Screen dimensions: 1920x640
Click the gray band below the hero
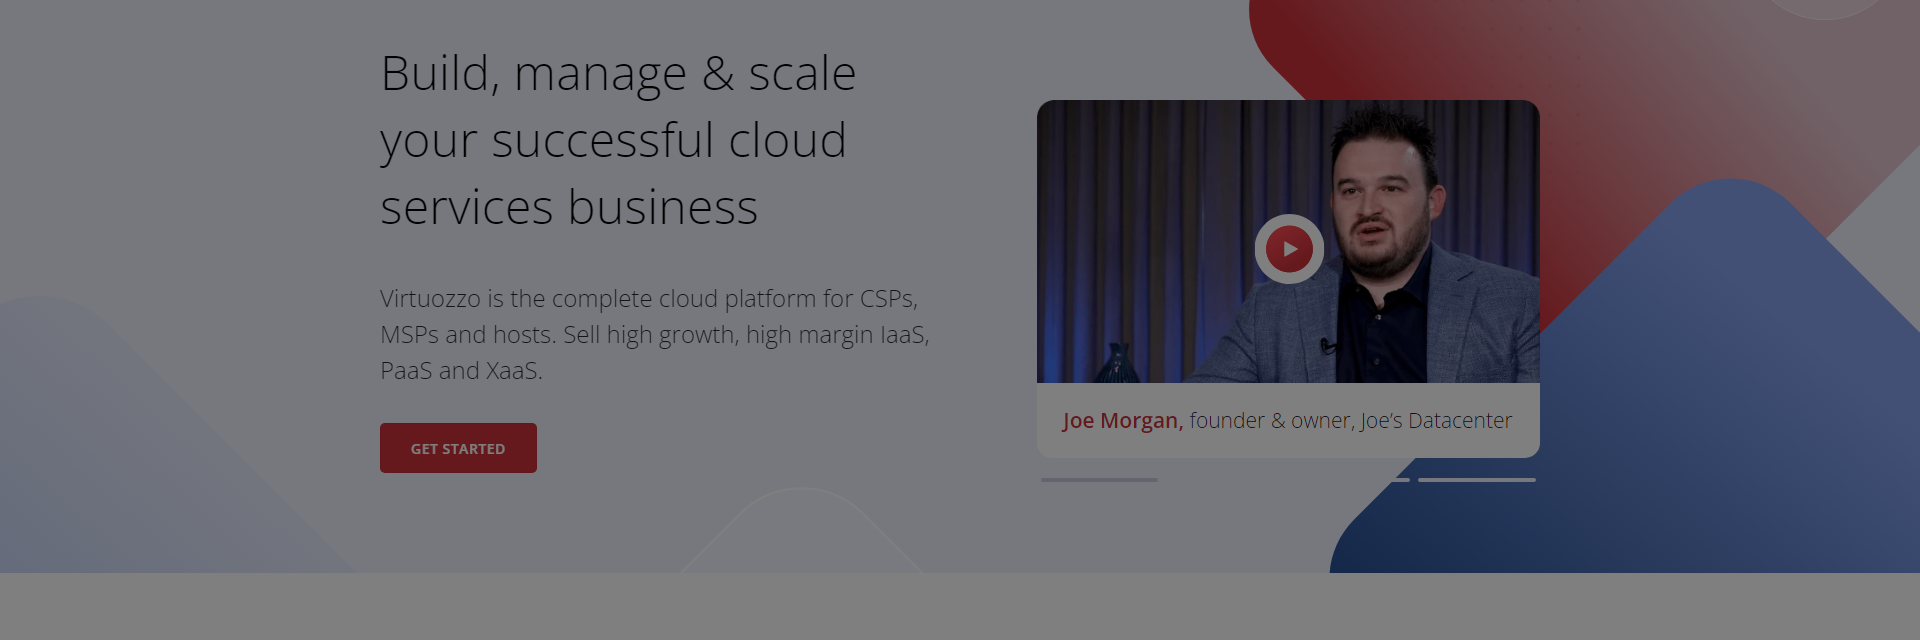pyautogui.click(x=960, y=606)
